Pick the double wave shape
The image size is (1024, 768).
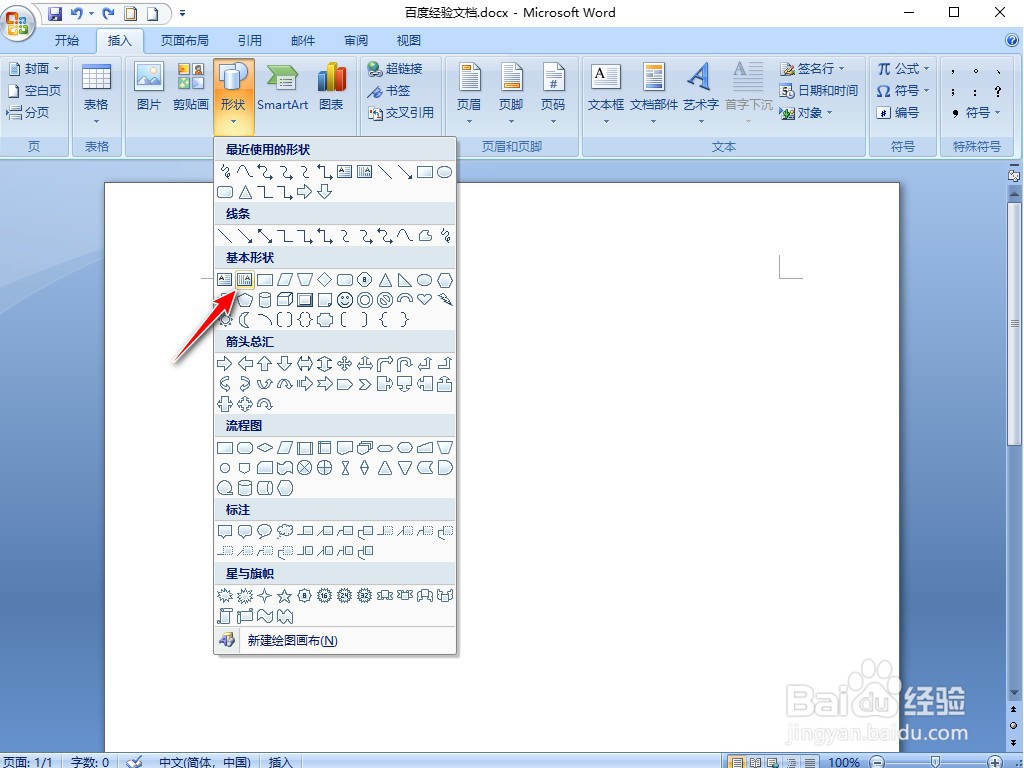[285, 615]
